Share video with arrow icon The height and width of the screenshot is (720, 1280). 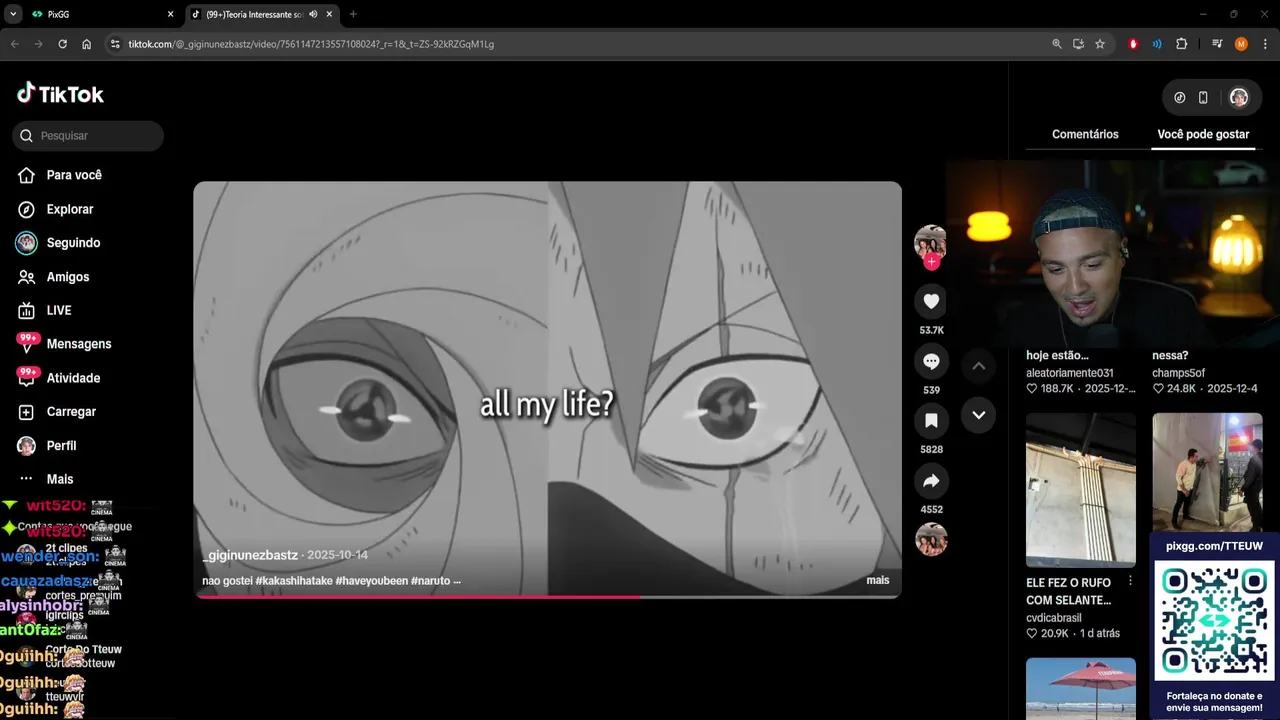[x=931, y=481]
